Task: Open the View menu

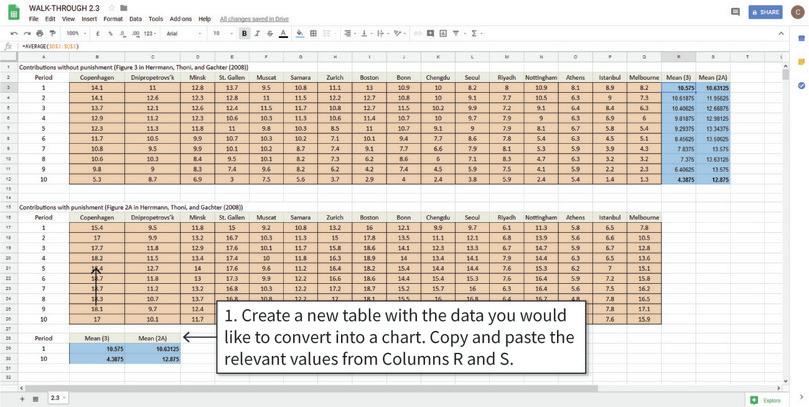Action: [x=69, y=19]
